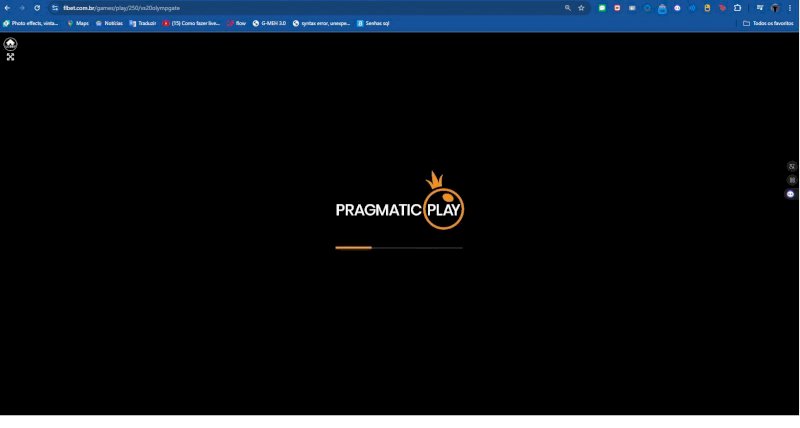Open the light blue shopping bag extension
This screenshot has height=428, width=800.
click(662, 8)
